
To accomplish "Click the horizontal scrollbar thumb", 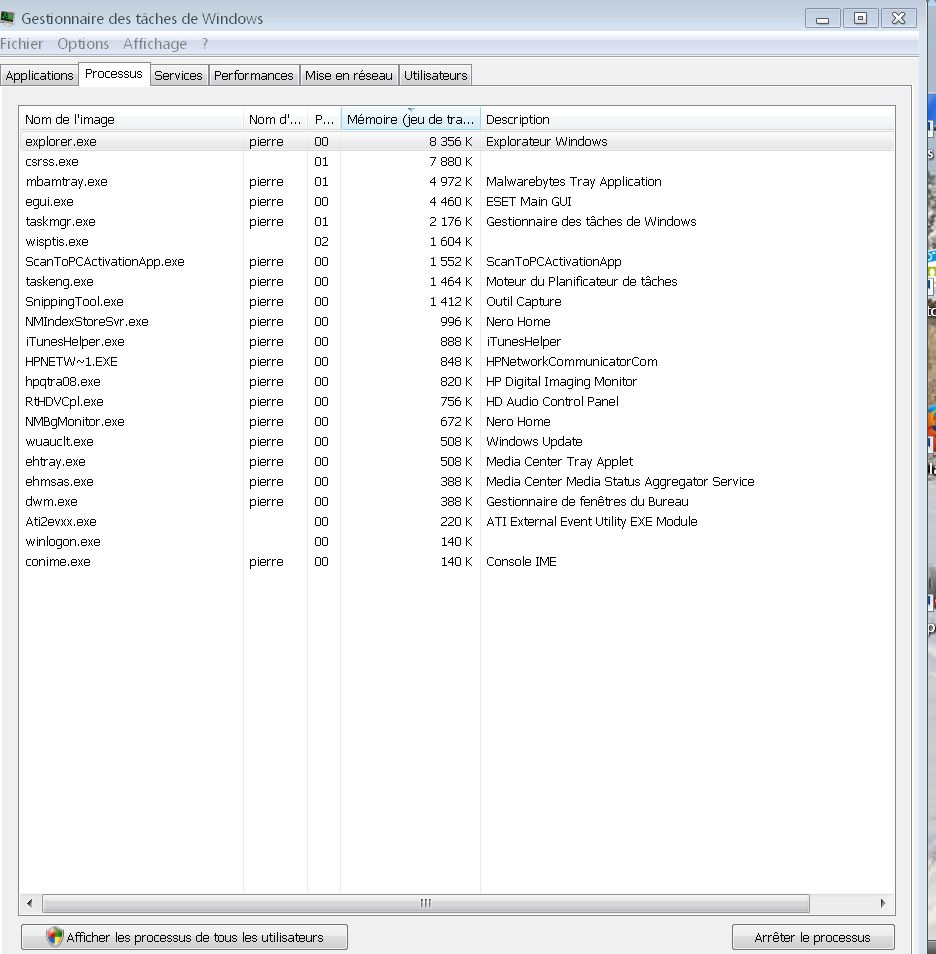I will pyautogui.click(x=425, y=903).
